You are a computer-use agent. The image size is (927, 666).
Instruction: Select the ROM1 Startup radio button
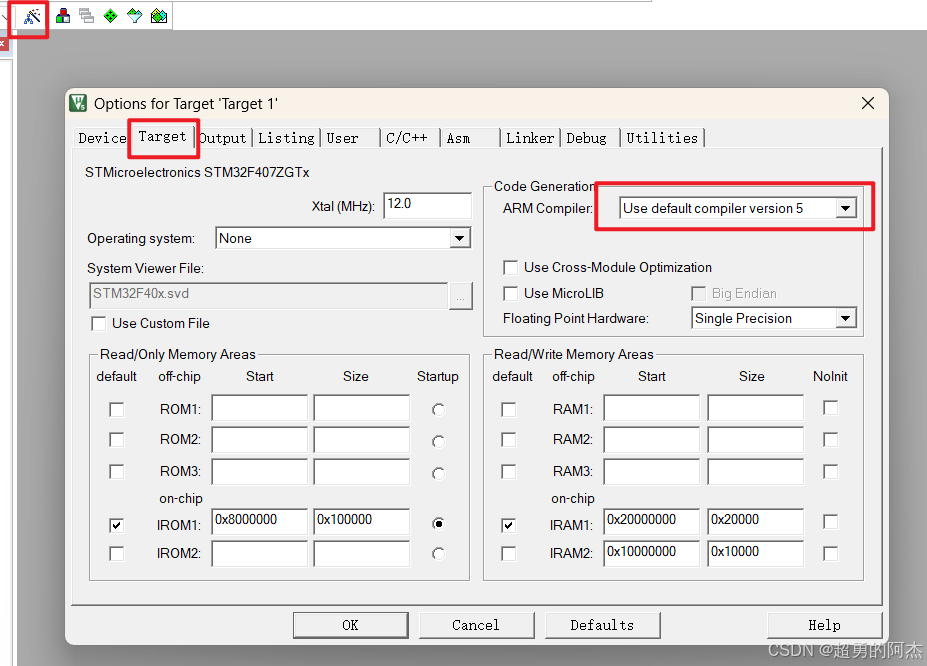coord(438,410)
